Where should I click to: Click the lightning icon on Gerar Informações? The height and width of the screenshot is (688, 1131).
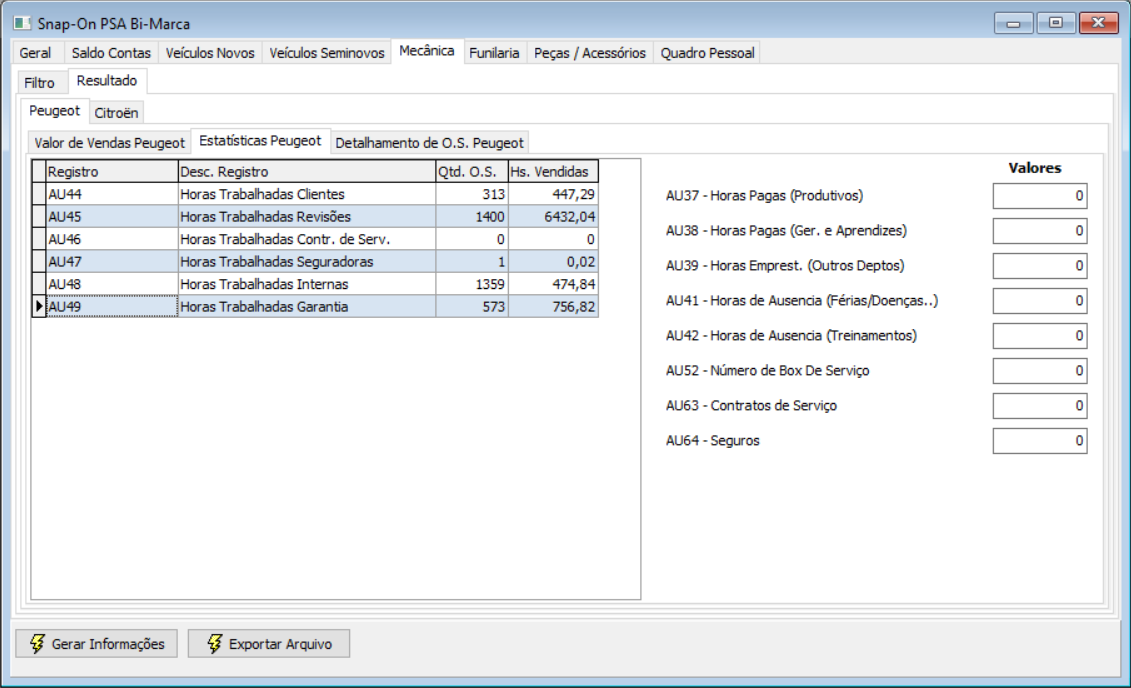37,643
